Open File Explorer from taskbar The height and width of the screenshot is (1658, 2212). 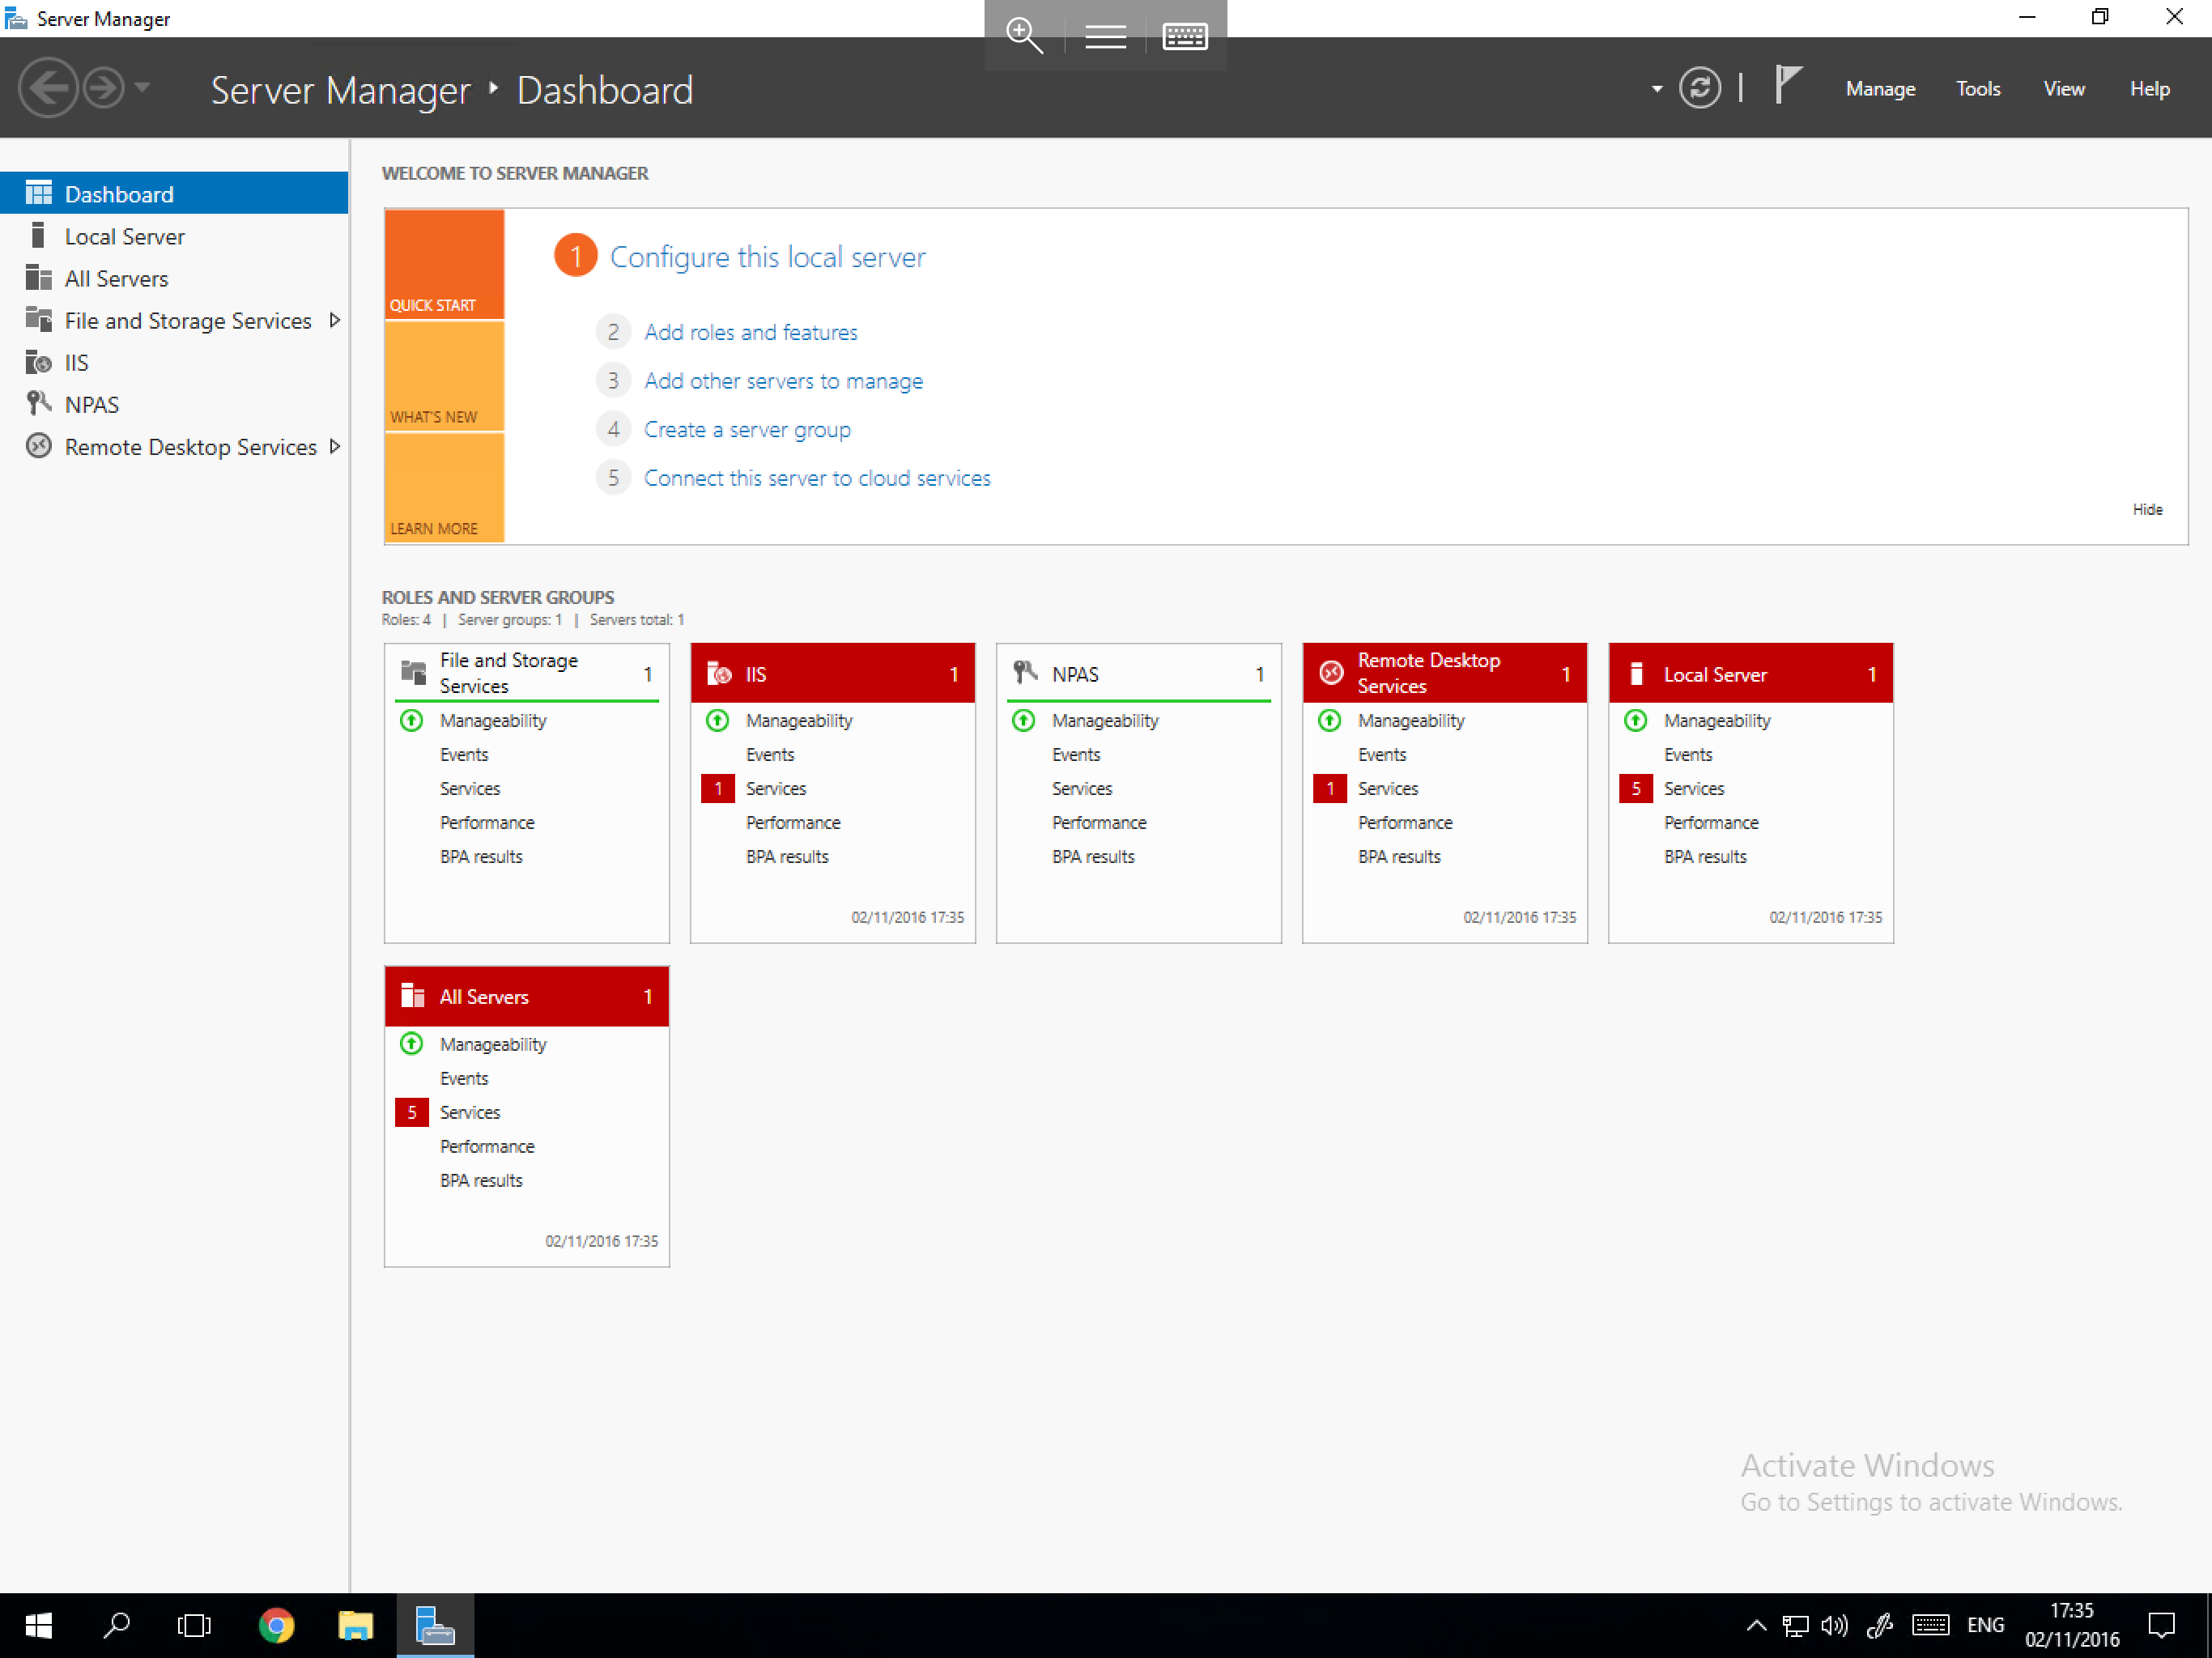(355, 1625)
